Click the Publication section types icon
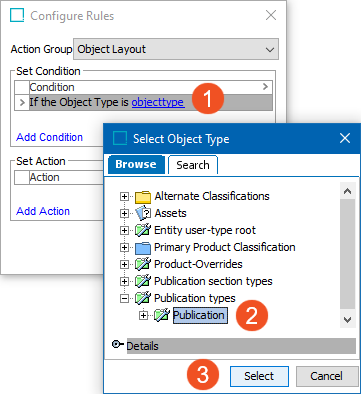Screen dimensions: 361x394 pyautogui.click(x=143, y=281)
